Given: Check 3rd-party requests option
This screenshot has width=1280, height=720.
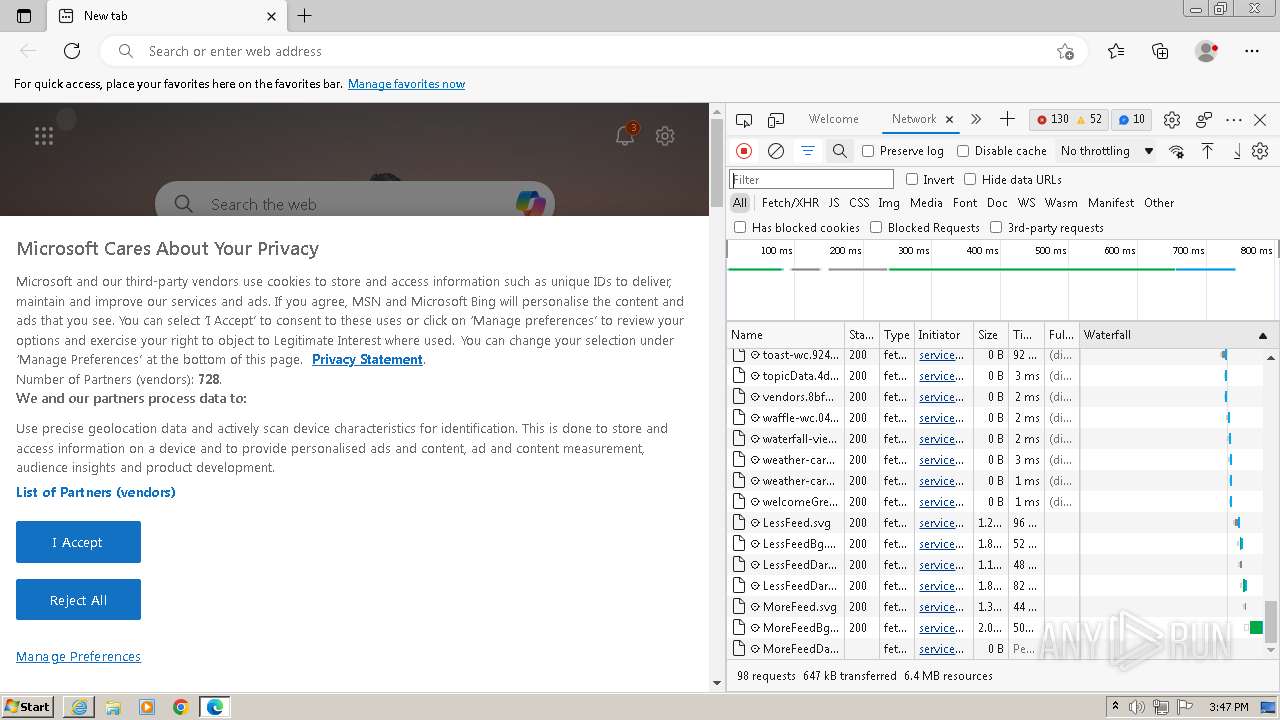Looking at the screenshot, I should tap(996, 227).
